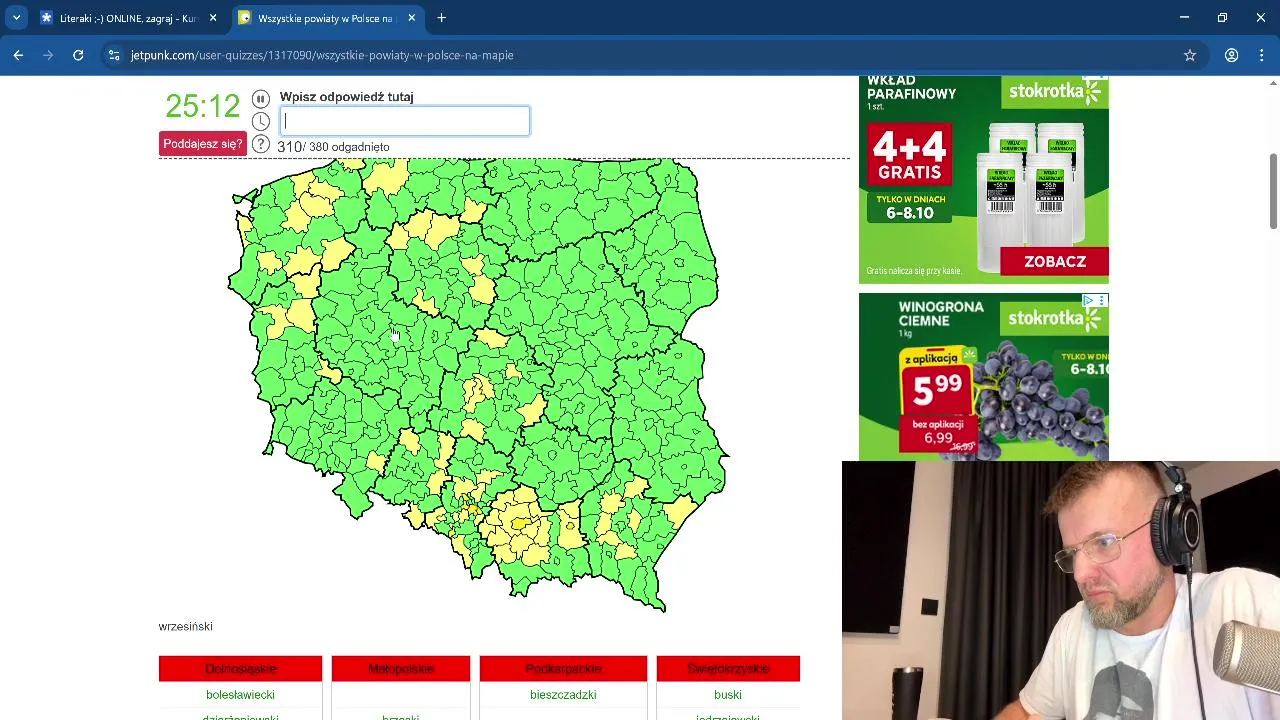
Task: Reload the JetPunk page
Action: [78, 55]
